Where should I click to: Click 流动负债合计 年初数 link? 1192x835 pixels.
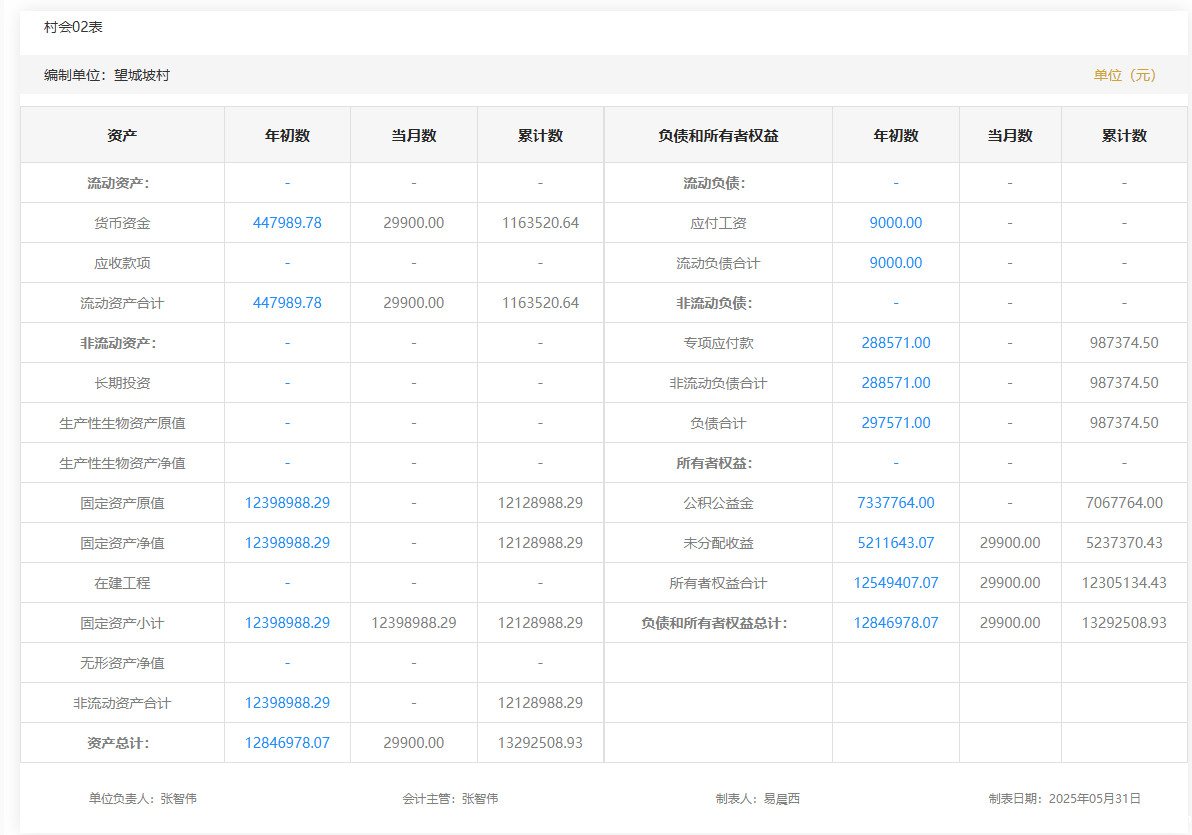tap(895, 263)
